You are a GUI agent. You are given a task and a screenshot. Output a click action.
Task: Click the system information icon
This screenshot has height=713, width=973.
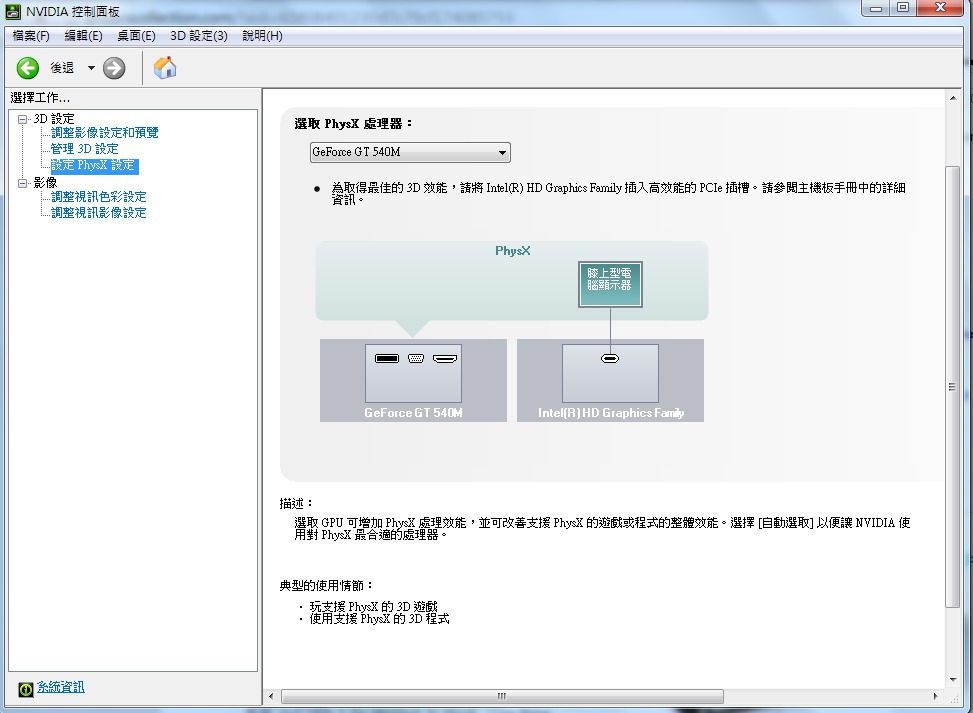tap(25, 689)
